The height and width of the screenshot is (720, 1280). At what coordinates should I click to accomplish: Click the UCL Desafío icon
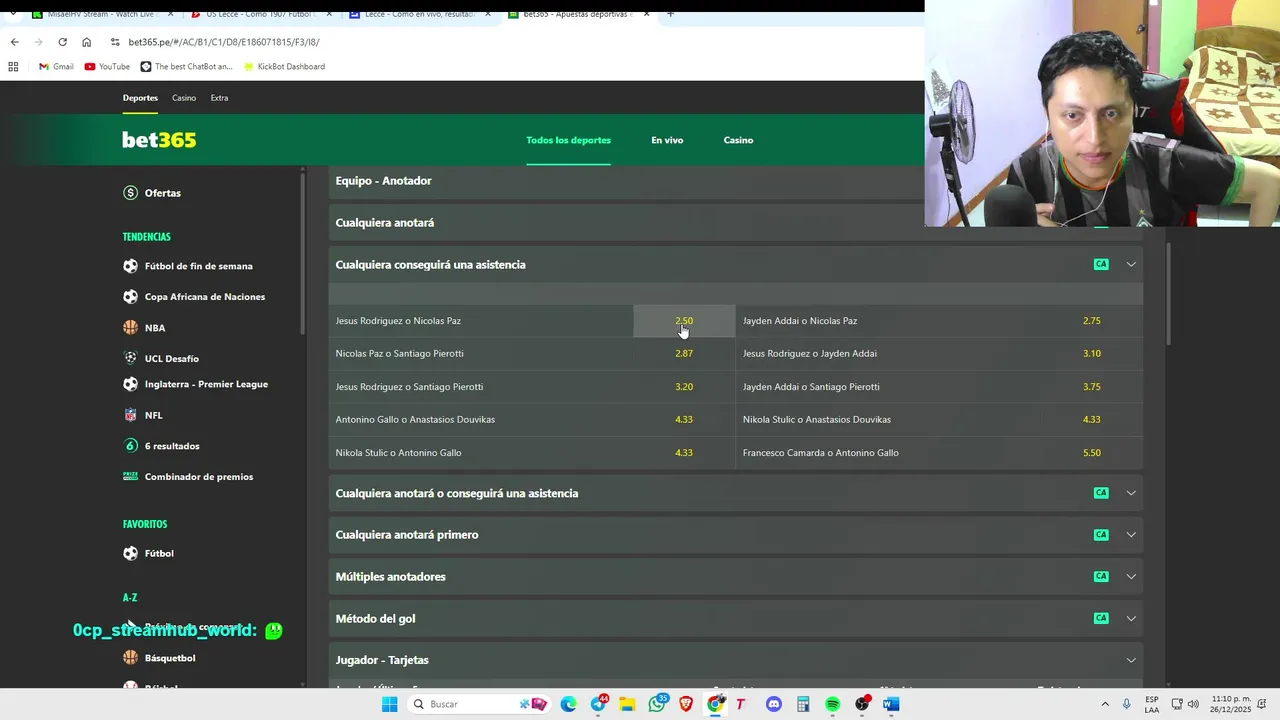pos(130,358)
